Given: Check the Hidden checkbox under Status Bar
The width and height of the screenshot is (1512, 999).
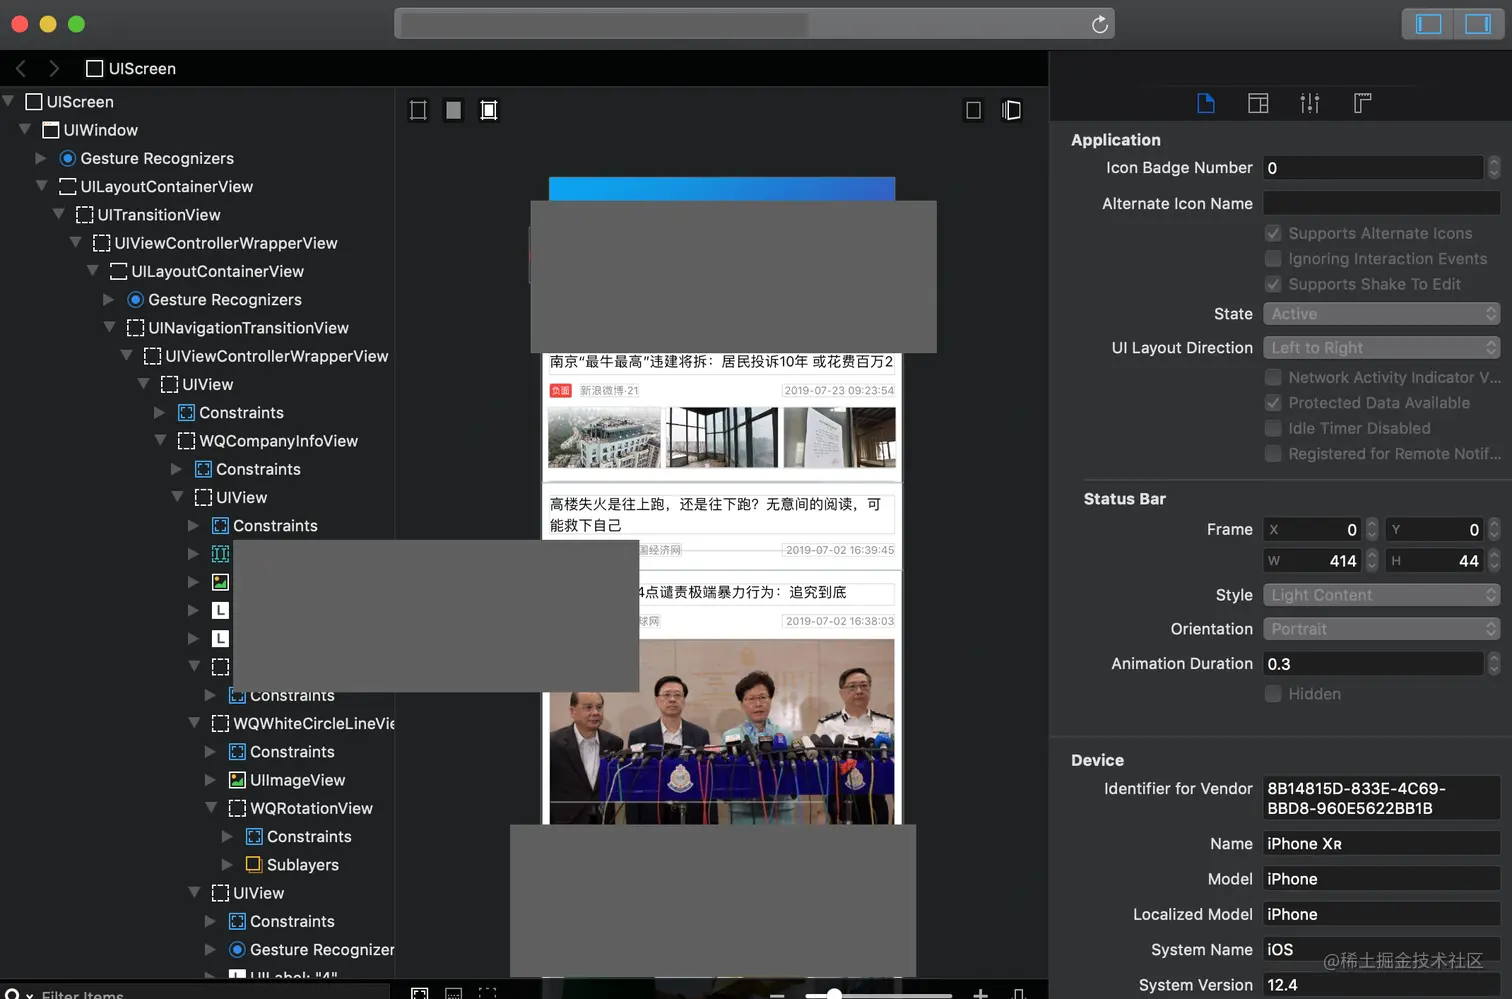Looking at the screenshot, I should tap(1273, 694).
